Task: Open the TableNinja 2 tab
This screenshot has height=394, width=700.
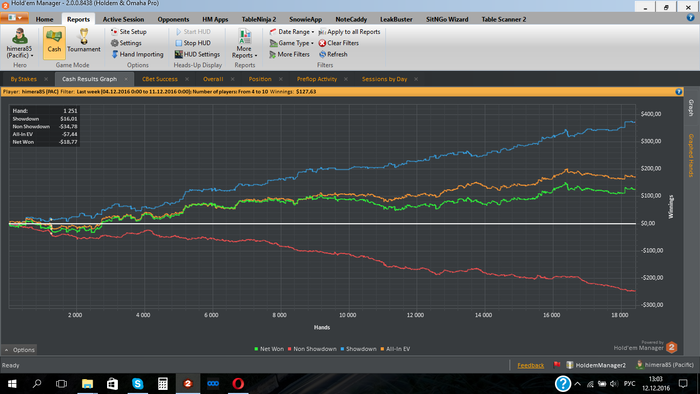Action: tap(259, 19)
